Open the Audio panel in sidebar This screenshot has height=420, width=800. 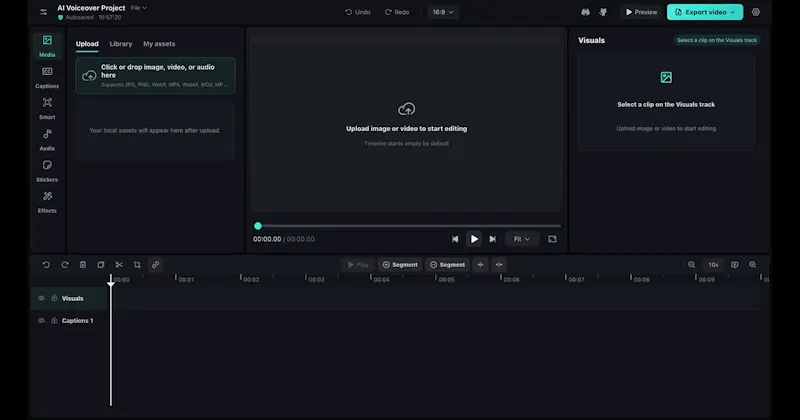coord(47,140)
